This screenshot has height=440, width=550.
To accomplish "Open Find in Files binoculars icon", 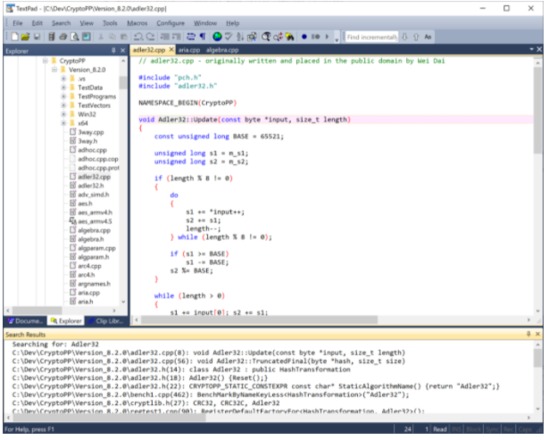I will [x=290, y=36].
